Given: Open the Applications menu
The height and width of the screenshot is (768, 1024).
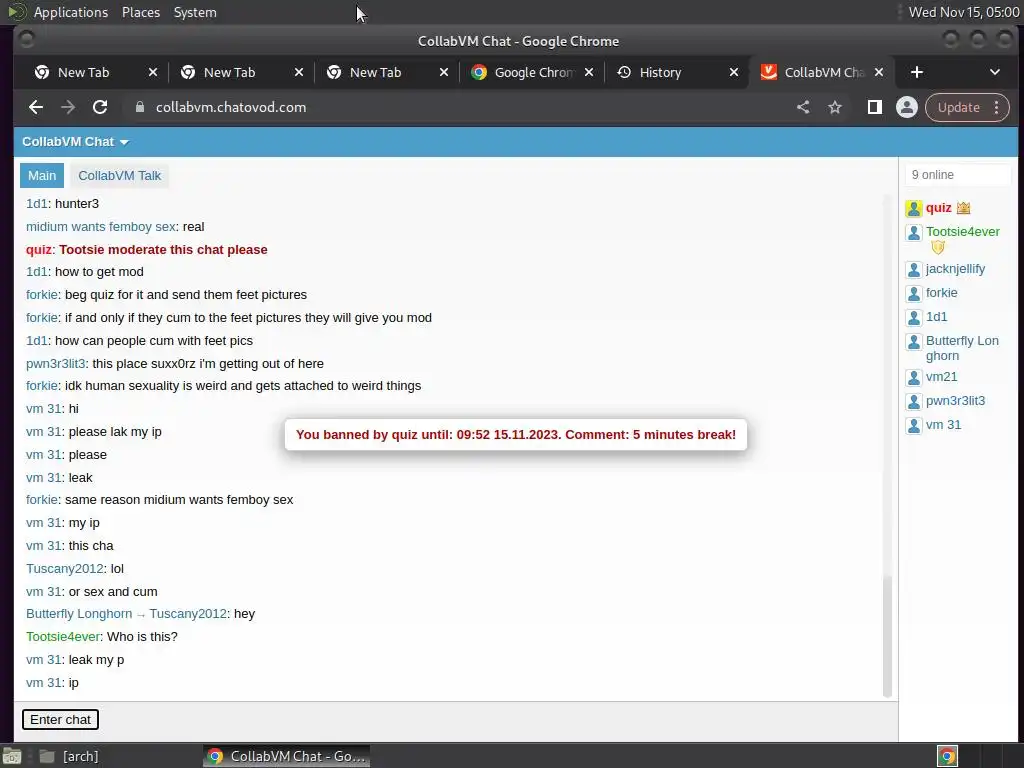Looking at the screenshot, I should [x=71, y=12].
